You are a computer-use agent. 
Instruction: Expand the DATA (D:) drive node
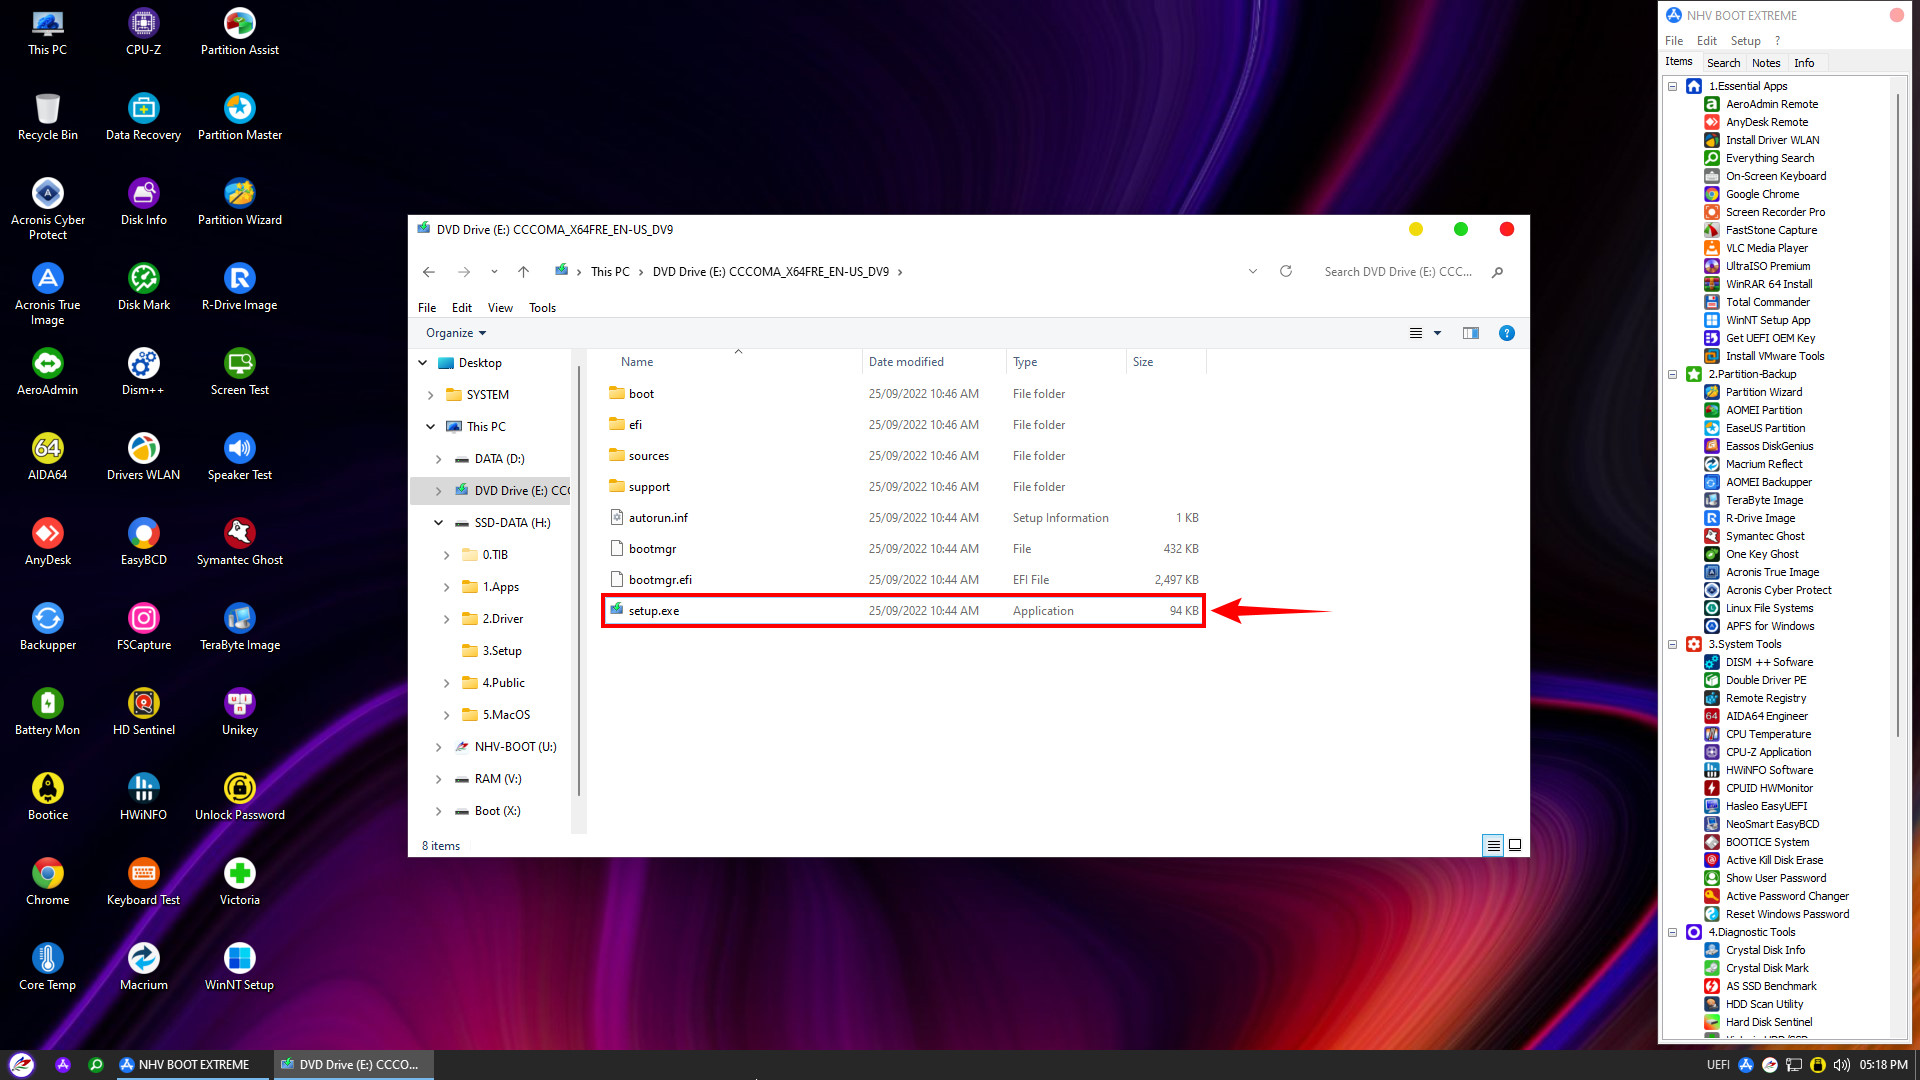pyautogui.click(x=438, y=459)
